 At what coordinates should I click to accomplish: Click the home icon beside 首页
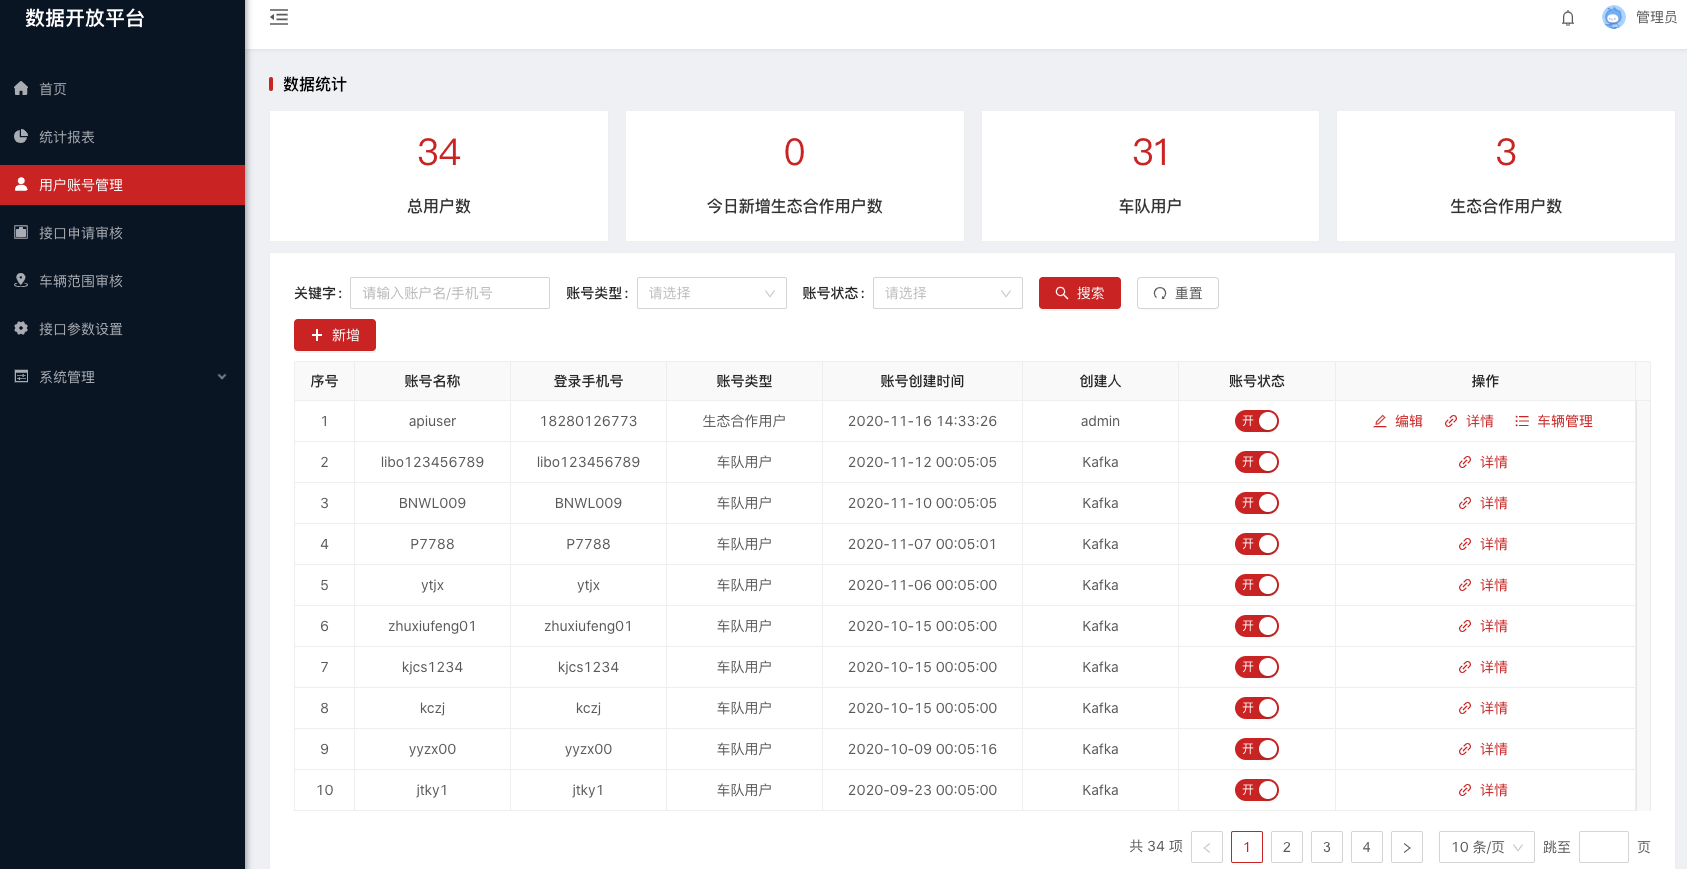click(21, 89)
